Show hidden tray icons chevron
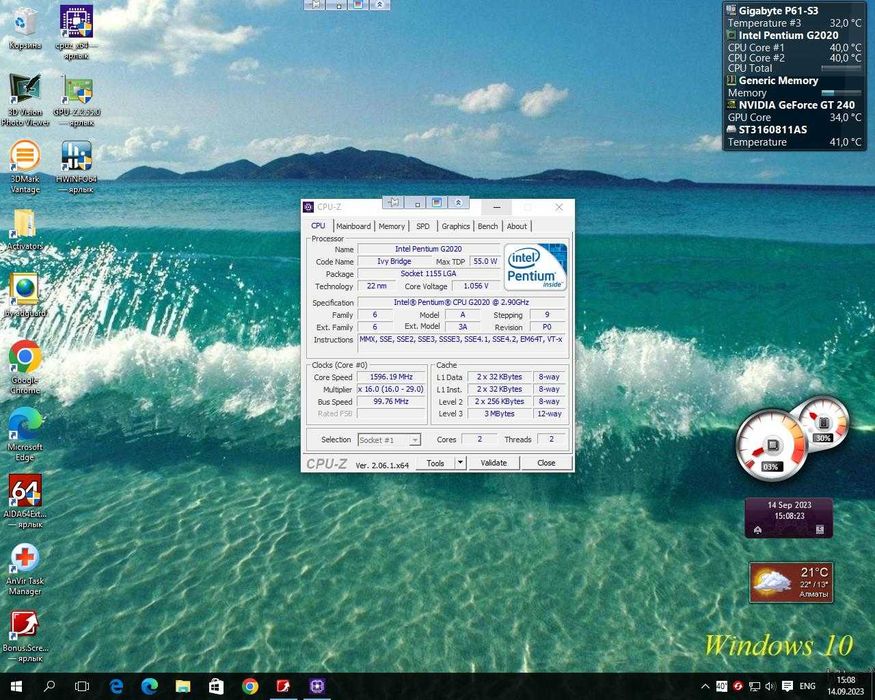Image resolution: width=875 pixels, height=700 pixels. [705, 686]
